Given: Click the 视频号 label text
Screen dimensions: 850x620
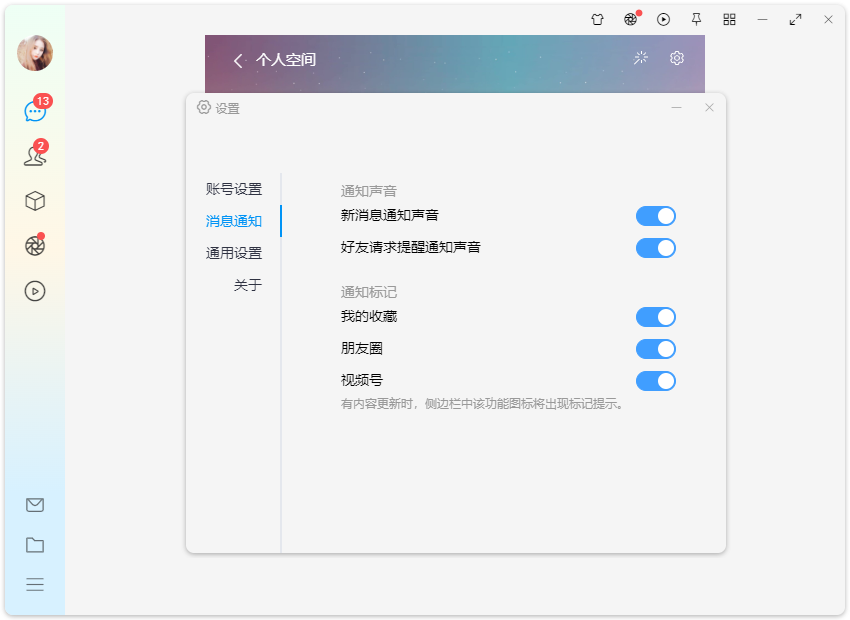Looking at the screenshot, I should click(362, 380).
